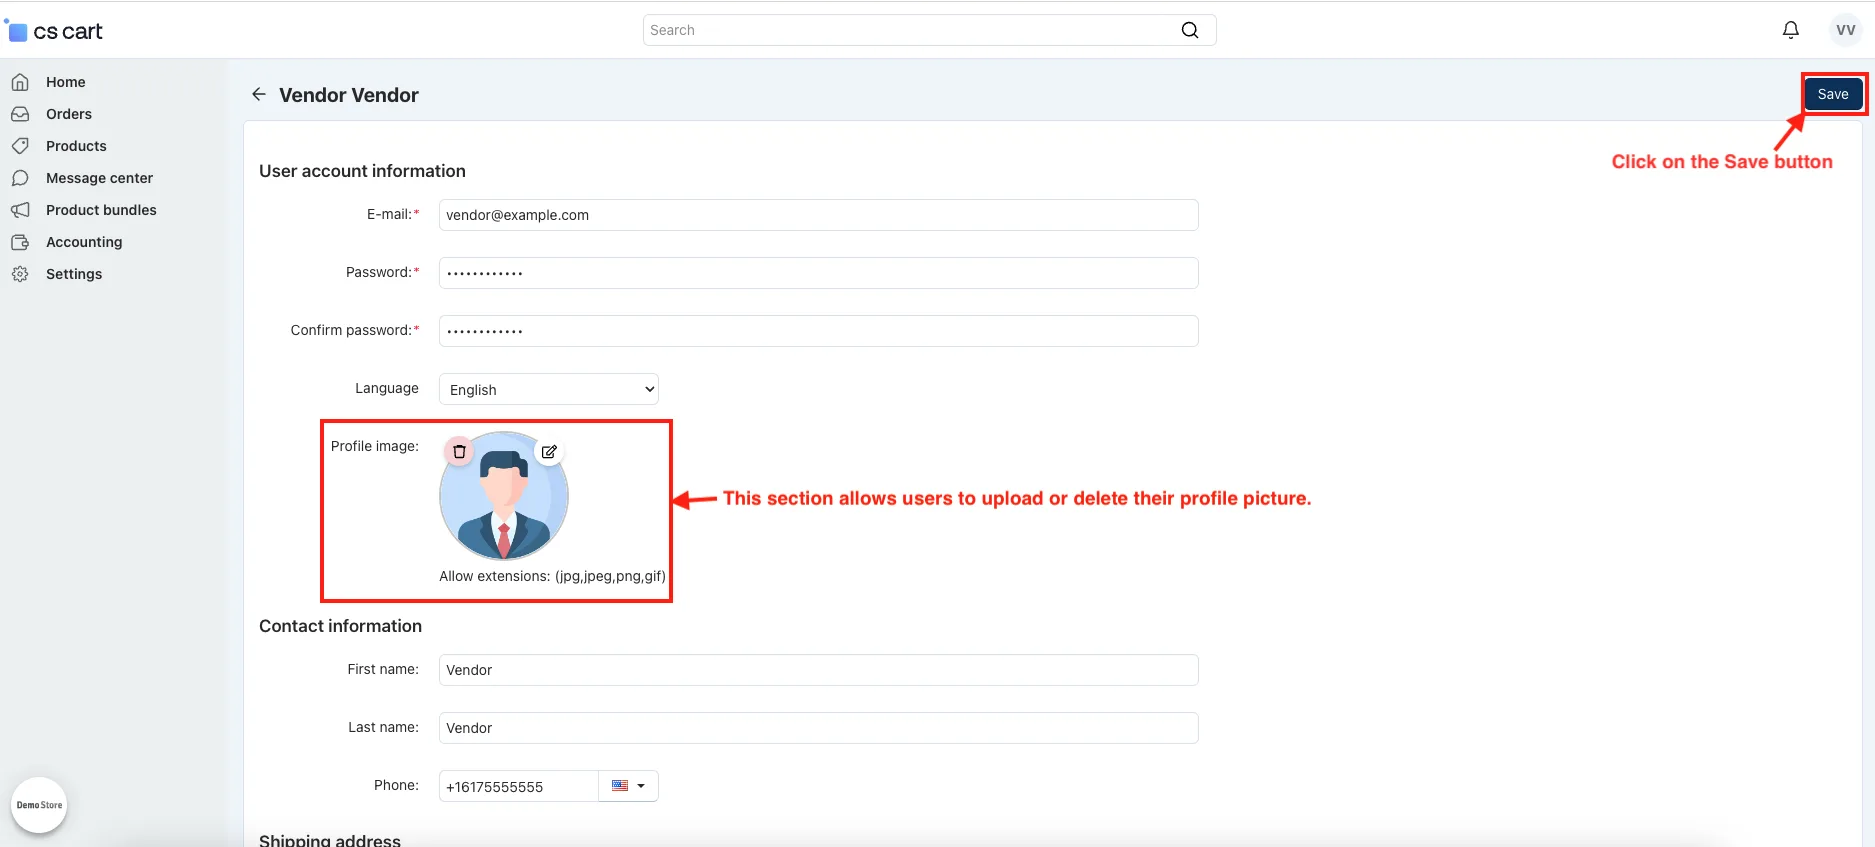This screenshot has width=1875, height=847.
Task: Click the trash icon on profile image
Action: coord(459,452)
